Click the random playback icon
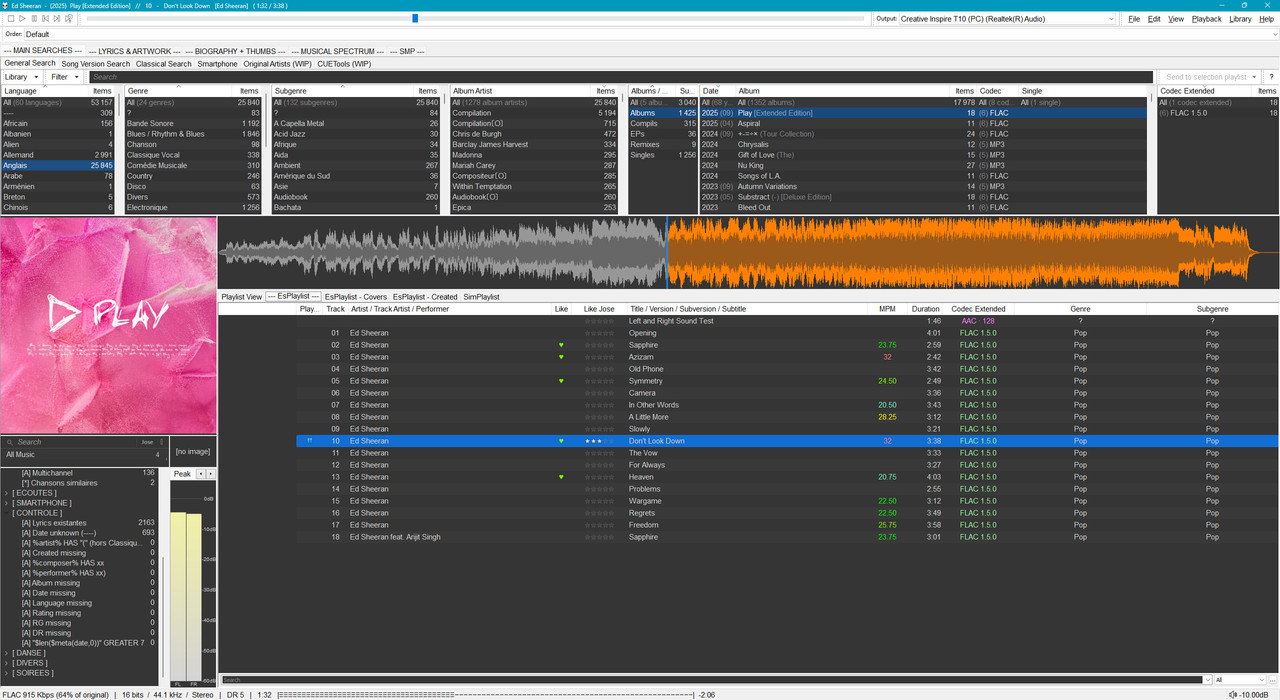This screenshot has height=700, width=1280. (69, 19)
